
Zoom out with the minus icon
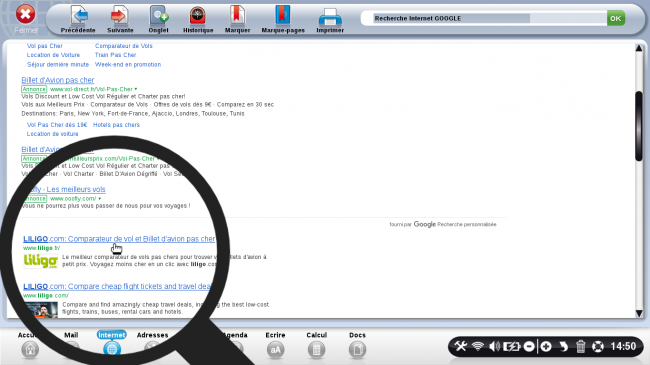point(529,346)
